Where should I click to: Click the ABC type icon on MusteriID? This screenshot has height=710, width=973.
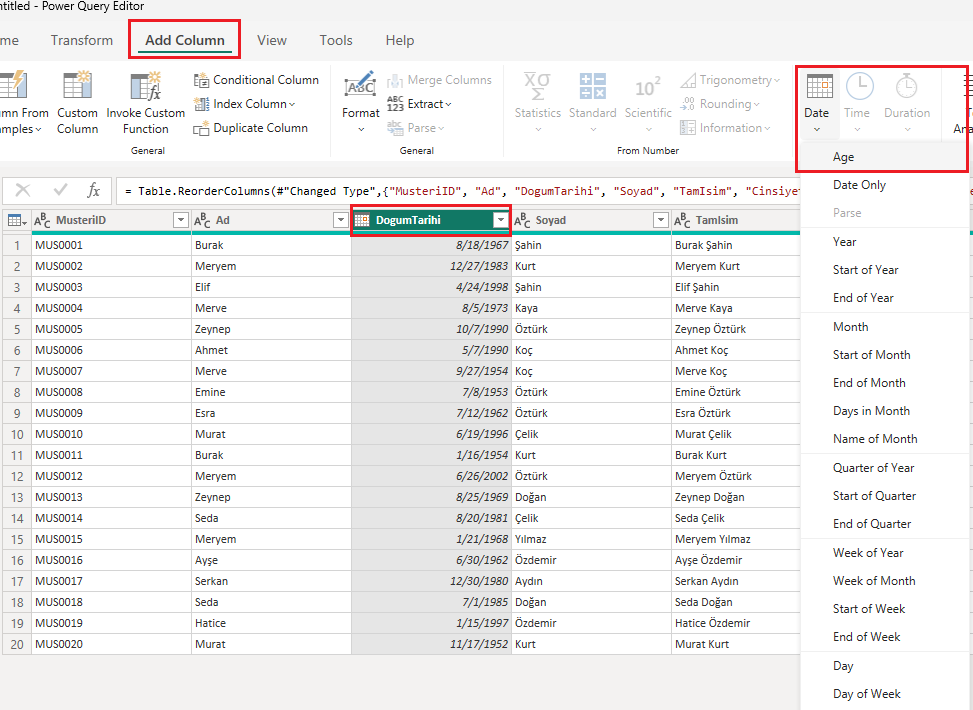pyautogui.click(x=42, y=220)
